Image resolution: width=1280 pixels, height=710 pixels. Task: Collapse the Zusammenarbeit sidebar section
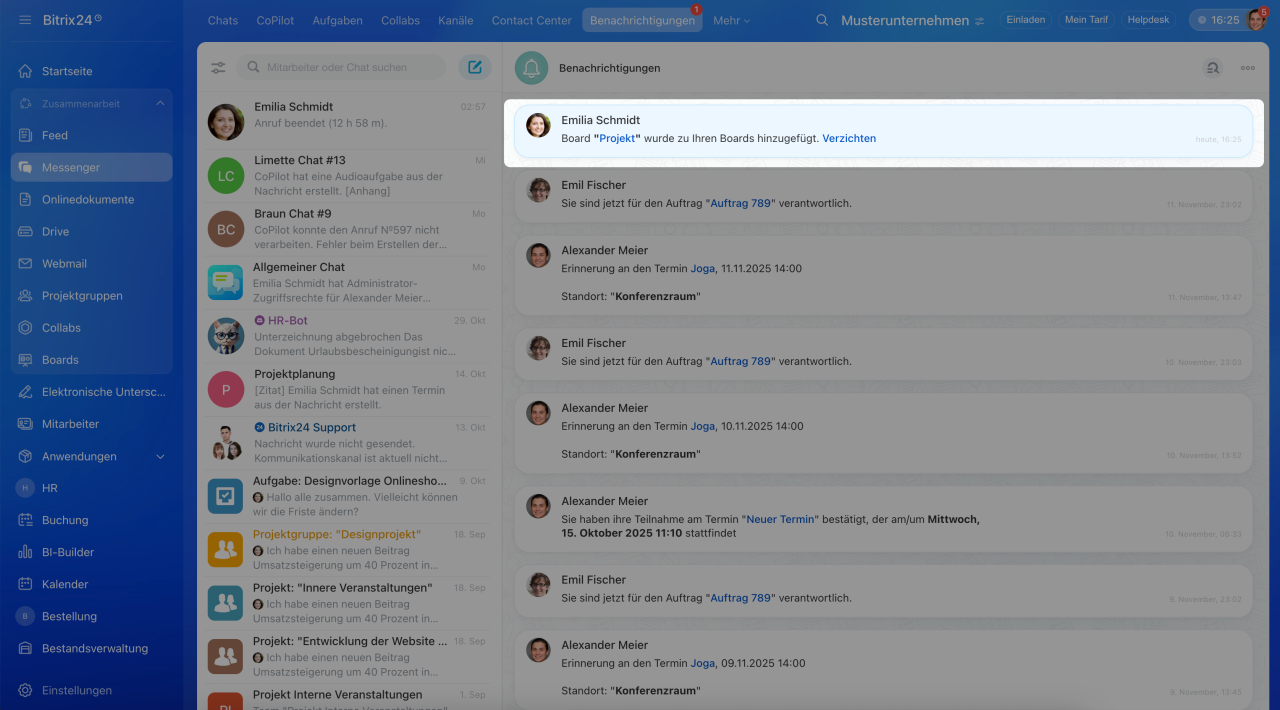(160, 104)
